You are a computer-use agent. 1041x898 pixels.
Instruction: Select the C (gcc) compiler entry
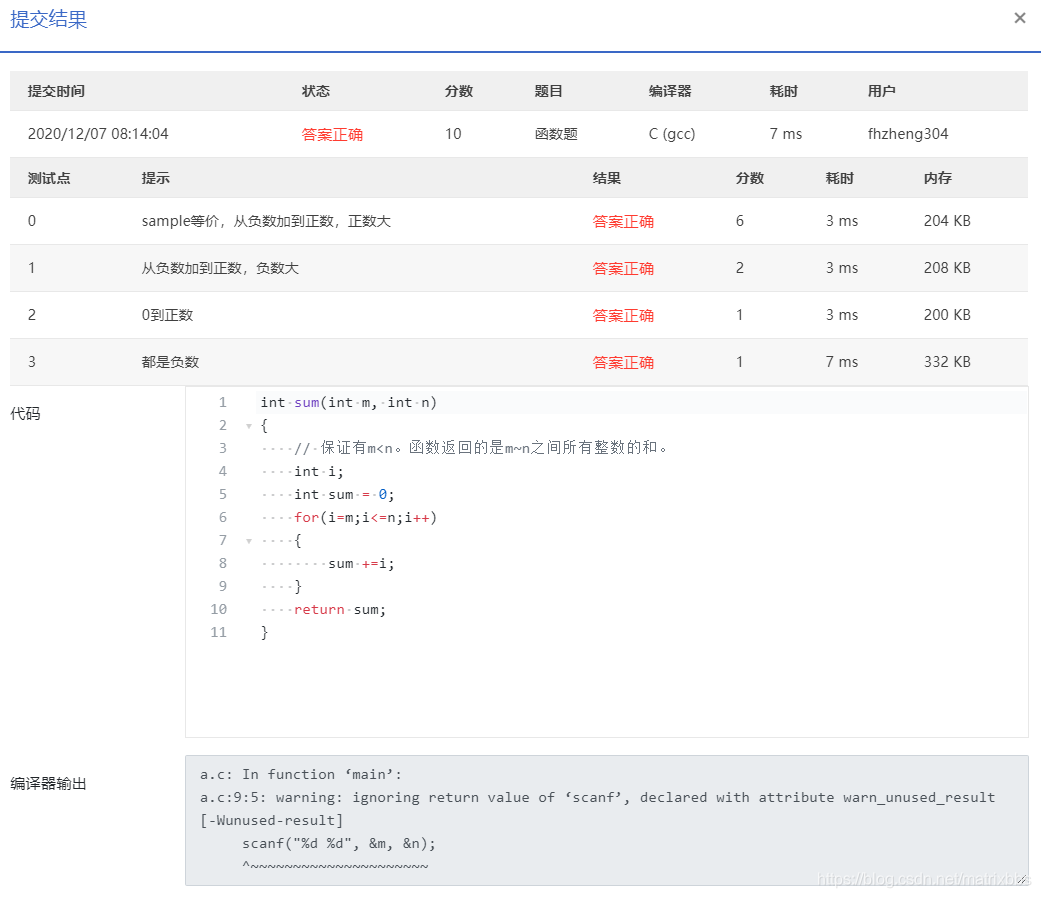671,133
